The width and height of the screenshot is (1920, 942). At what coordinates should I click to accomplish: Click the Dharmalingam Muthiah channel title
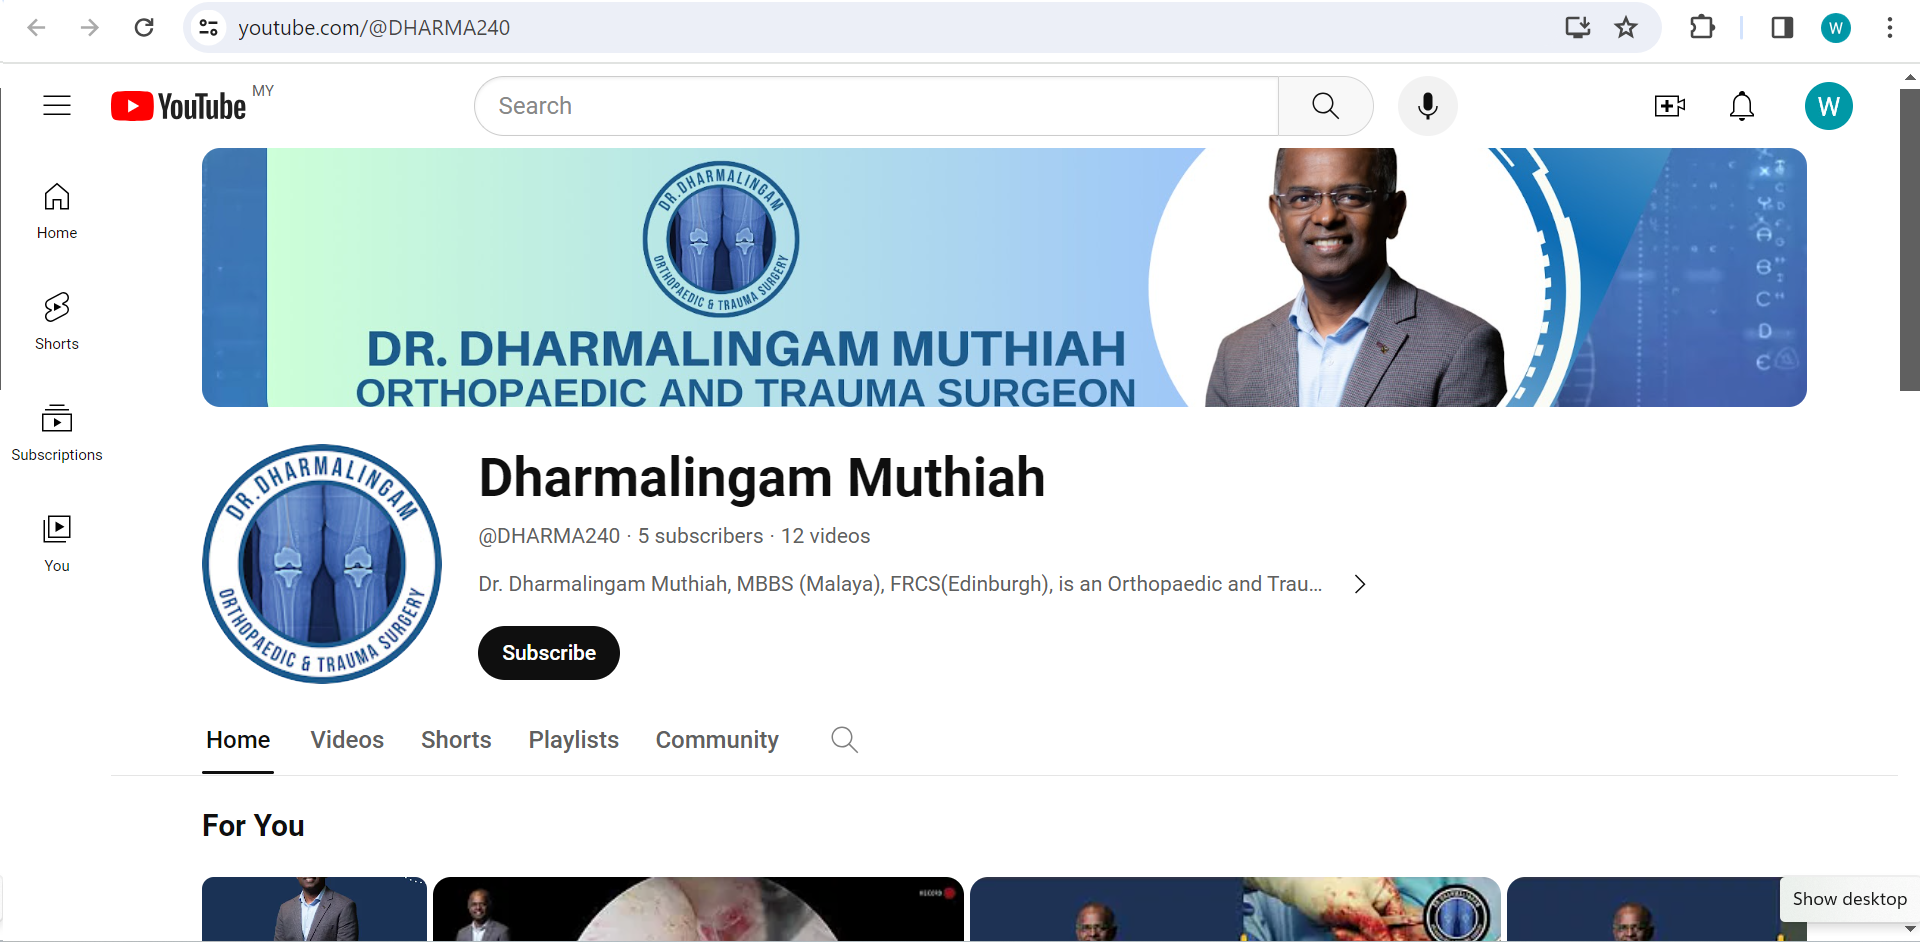[x=762, y=477]
